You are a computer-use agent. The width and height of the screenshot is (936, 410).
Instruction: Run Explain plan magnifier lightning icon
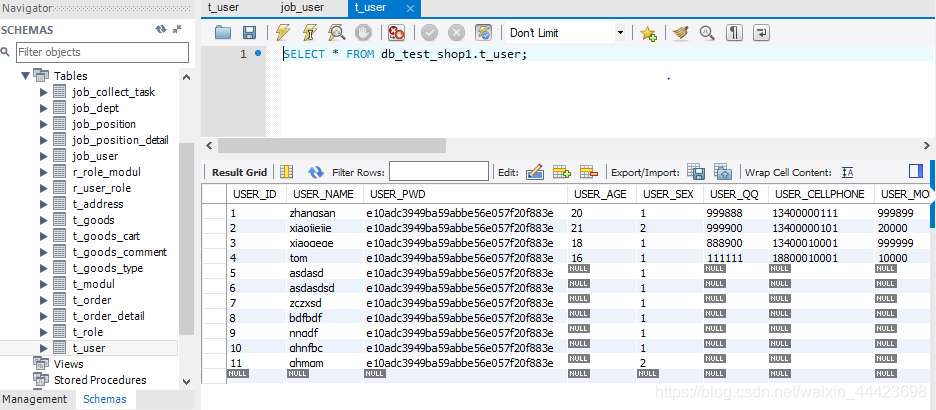coord(337,33)
